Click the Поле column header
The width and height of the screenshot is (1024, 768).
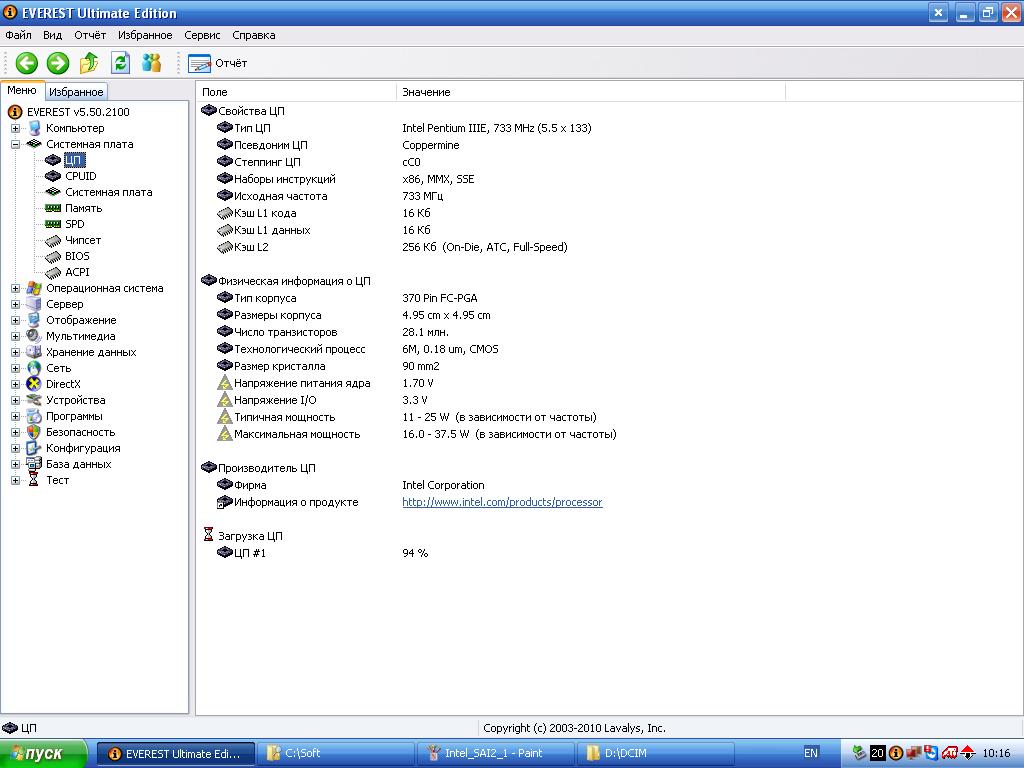296,92
